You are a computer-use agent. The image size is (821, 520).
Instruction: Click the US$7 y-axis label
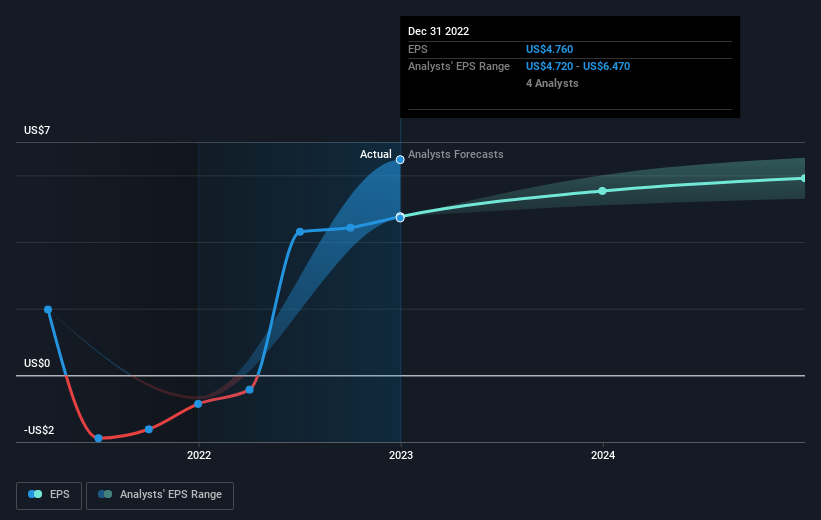(x=37, y=130)
